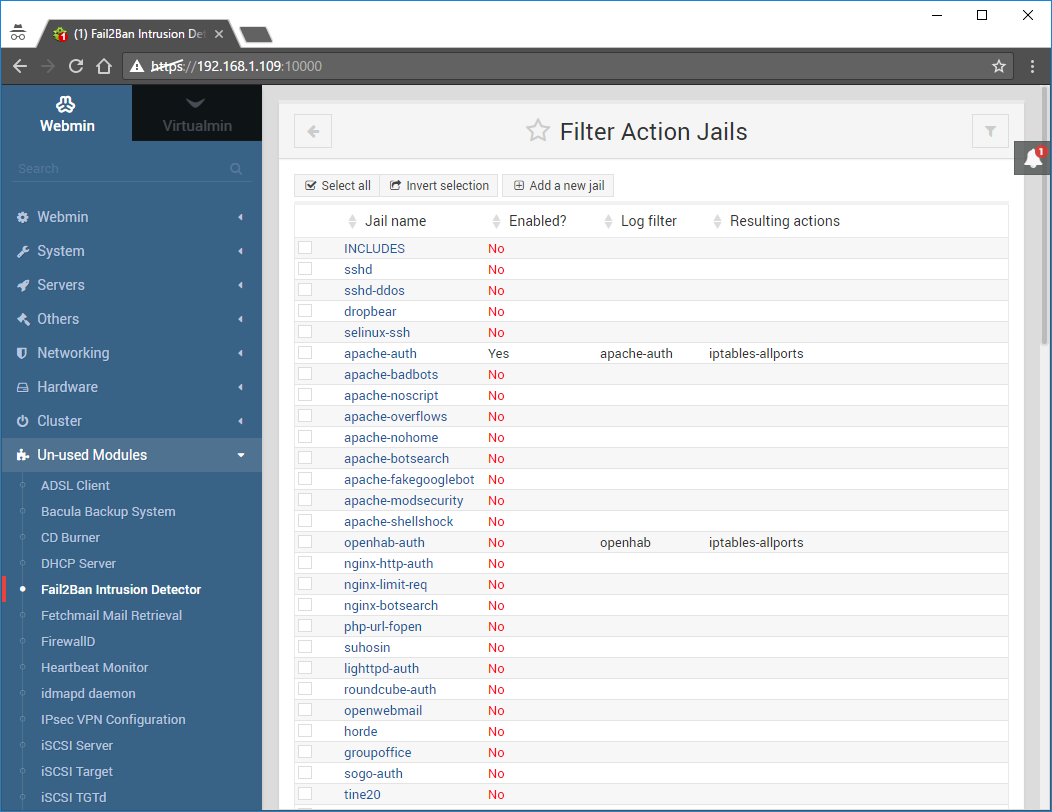Reload the page with refresh icon

pos(76,66)
